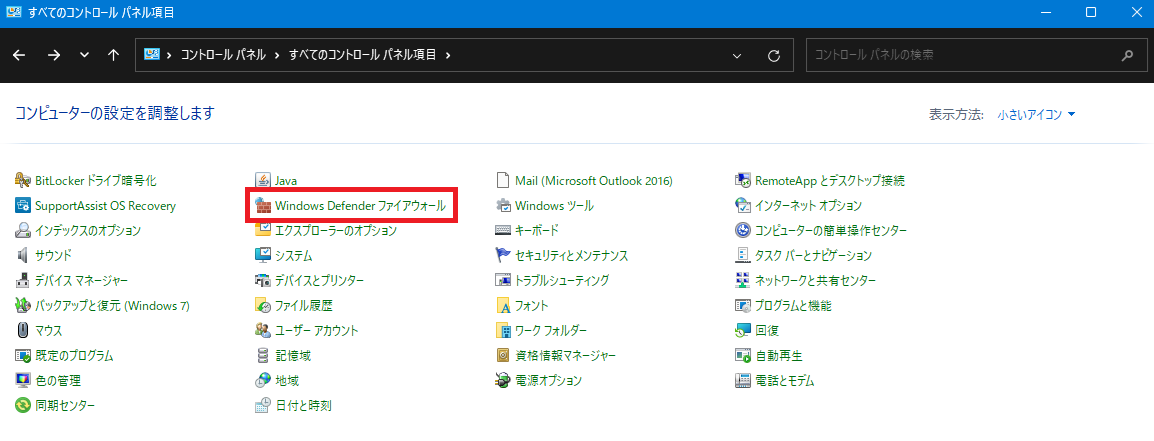Screen dimensions: 1154x441
Task: Expand the address bar history chevron
Action: tap(737, 55)
